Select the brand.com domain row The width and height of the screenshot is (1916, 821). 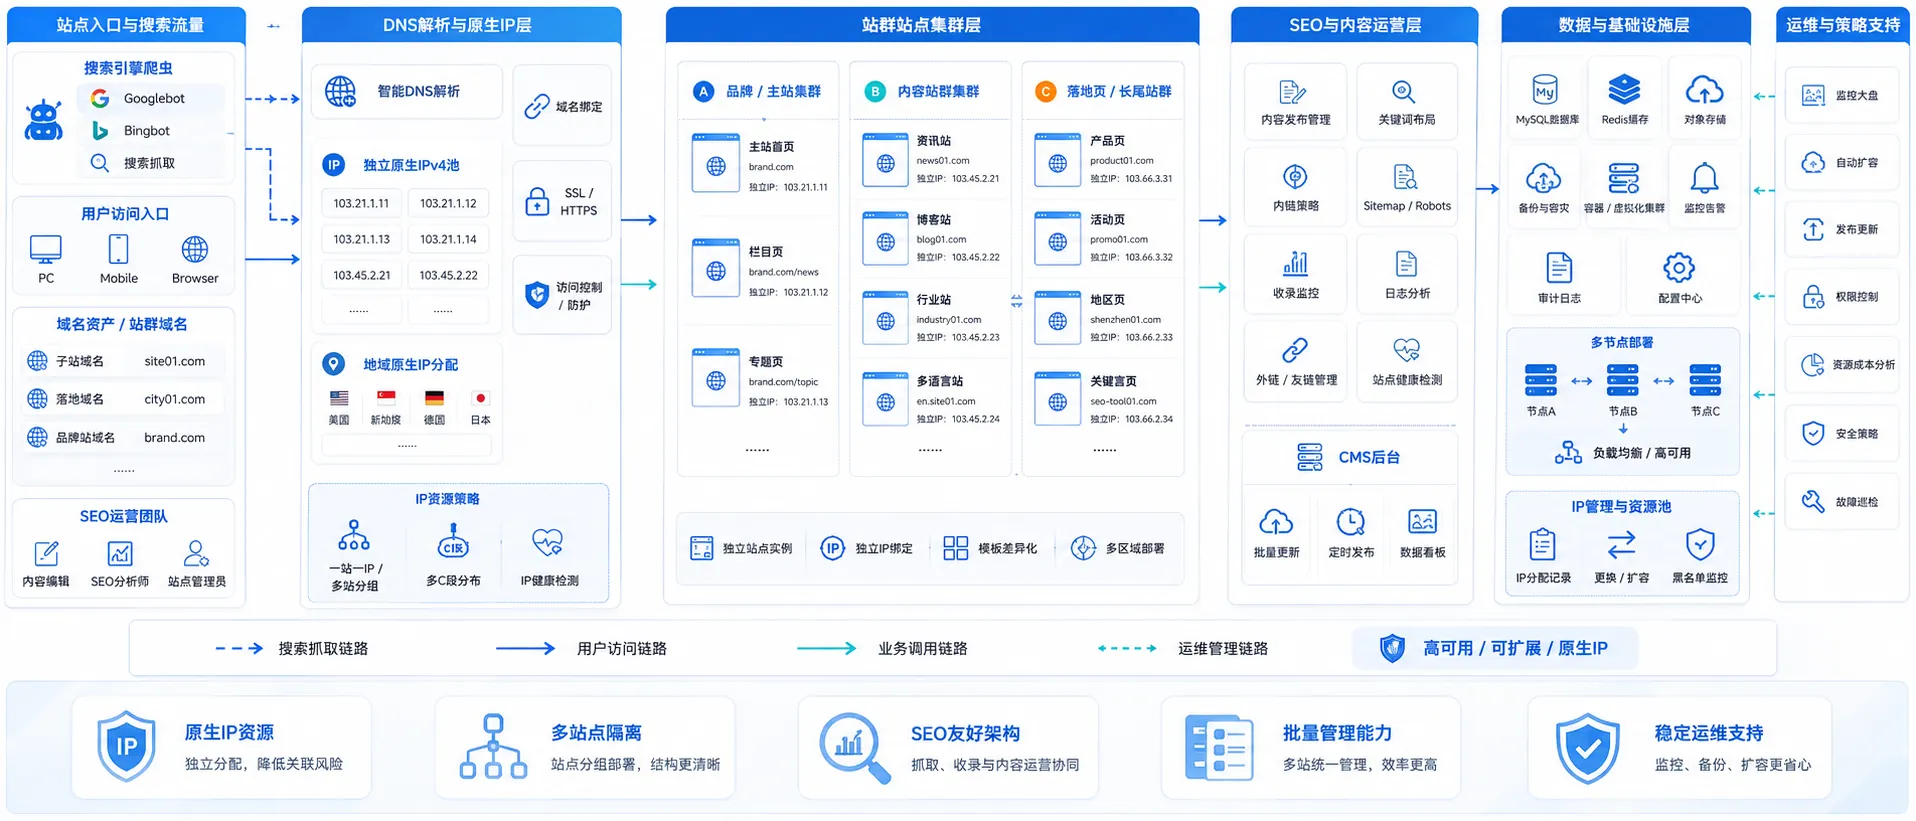click(123, 437)
